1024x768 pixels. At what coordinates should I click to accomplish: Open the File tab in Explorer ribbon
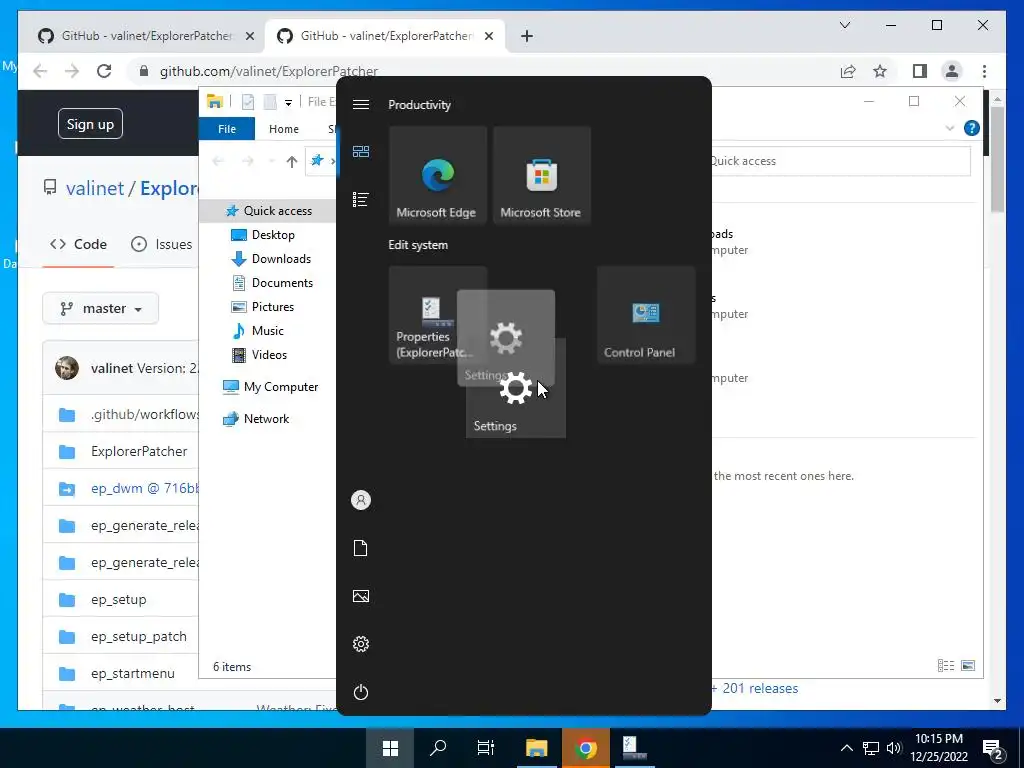[227, 129]
